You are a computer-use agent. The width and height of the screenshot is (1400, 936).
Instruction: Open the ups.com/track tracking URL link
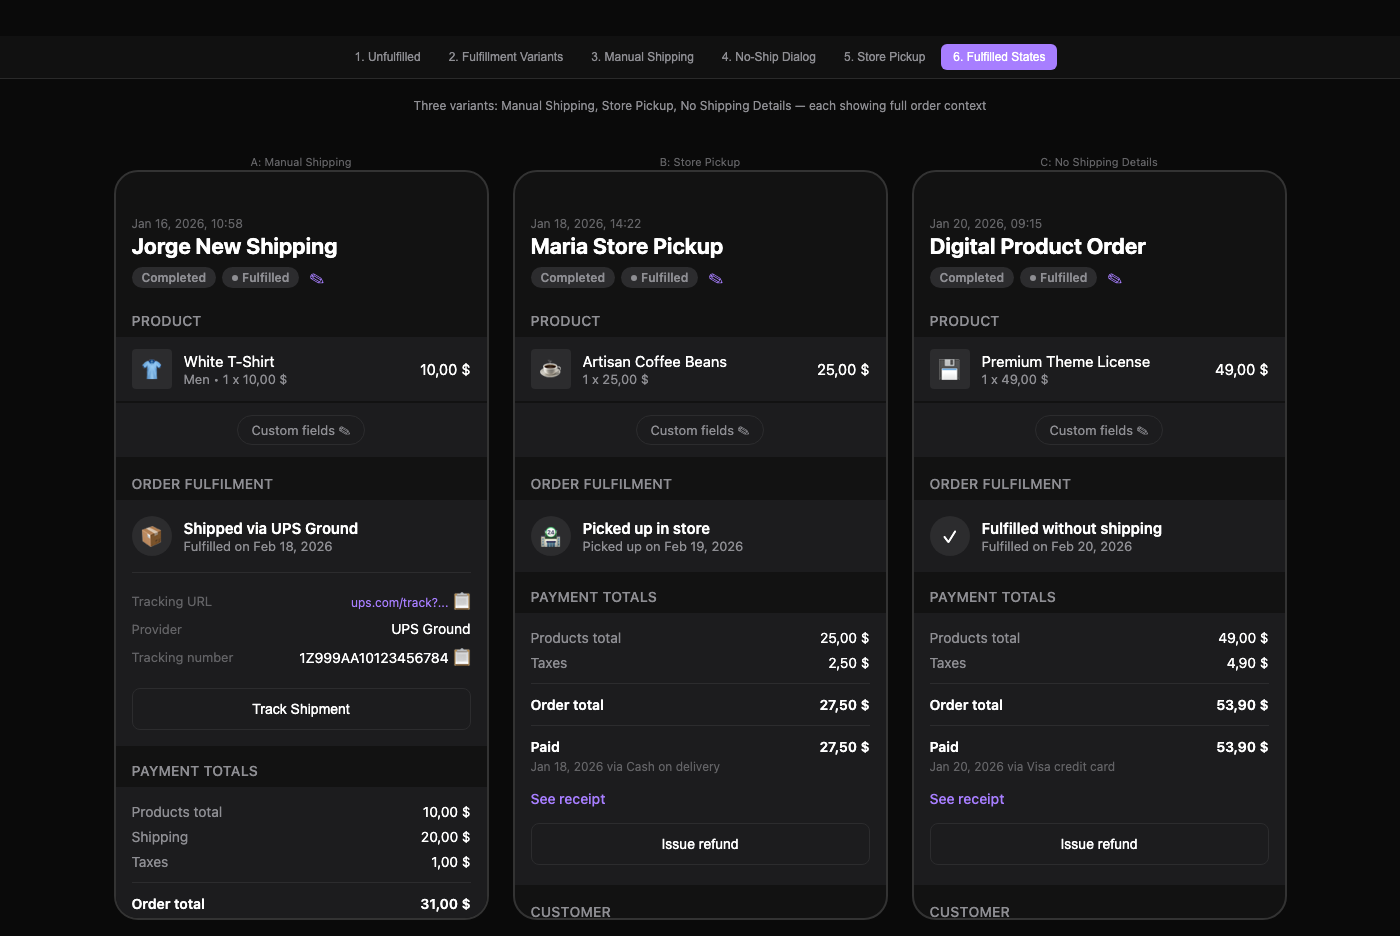click(x=399, y=602)
